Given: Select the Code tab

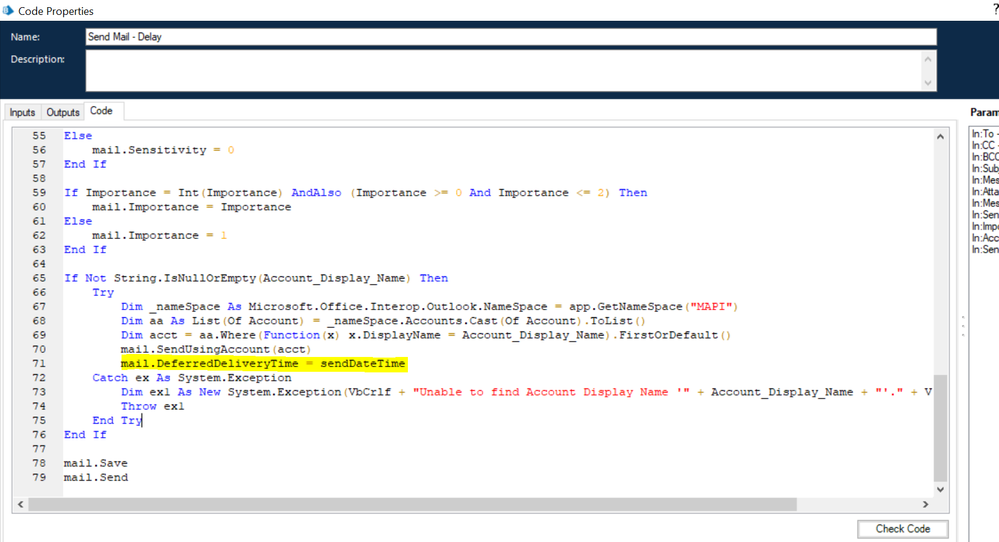Looking at the screenshot, I should tap(101, 111).
